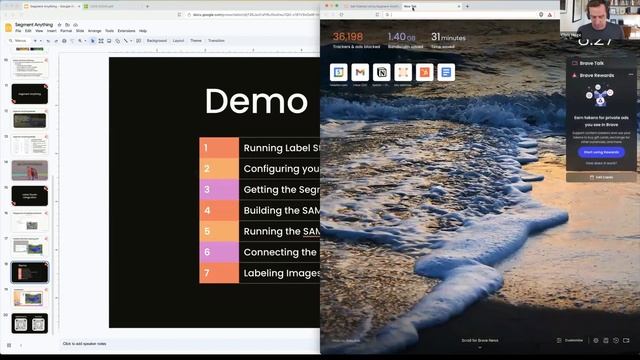
Task: Click the Brave Shields lion icon
Action: [541, 15]
